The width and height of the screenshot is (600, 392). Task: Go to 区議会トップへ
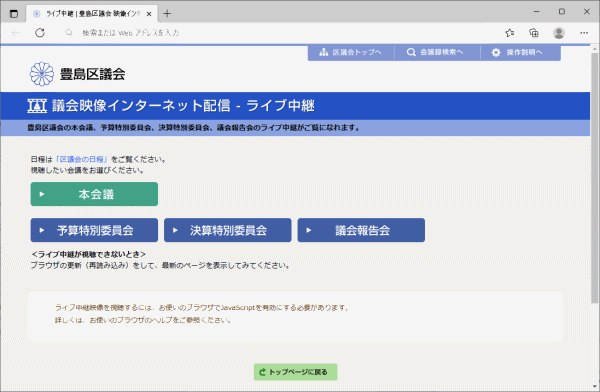click(351, 52)
